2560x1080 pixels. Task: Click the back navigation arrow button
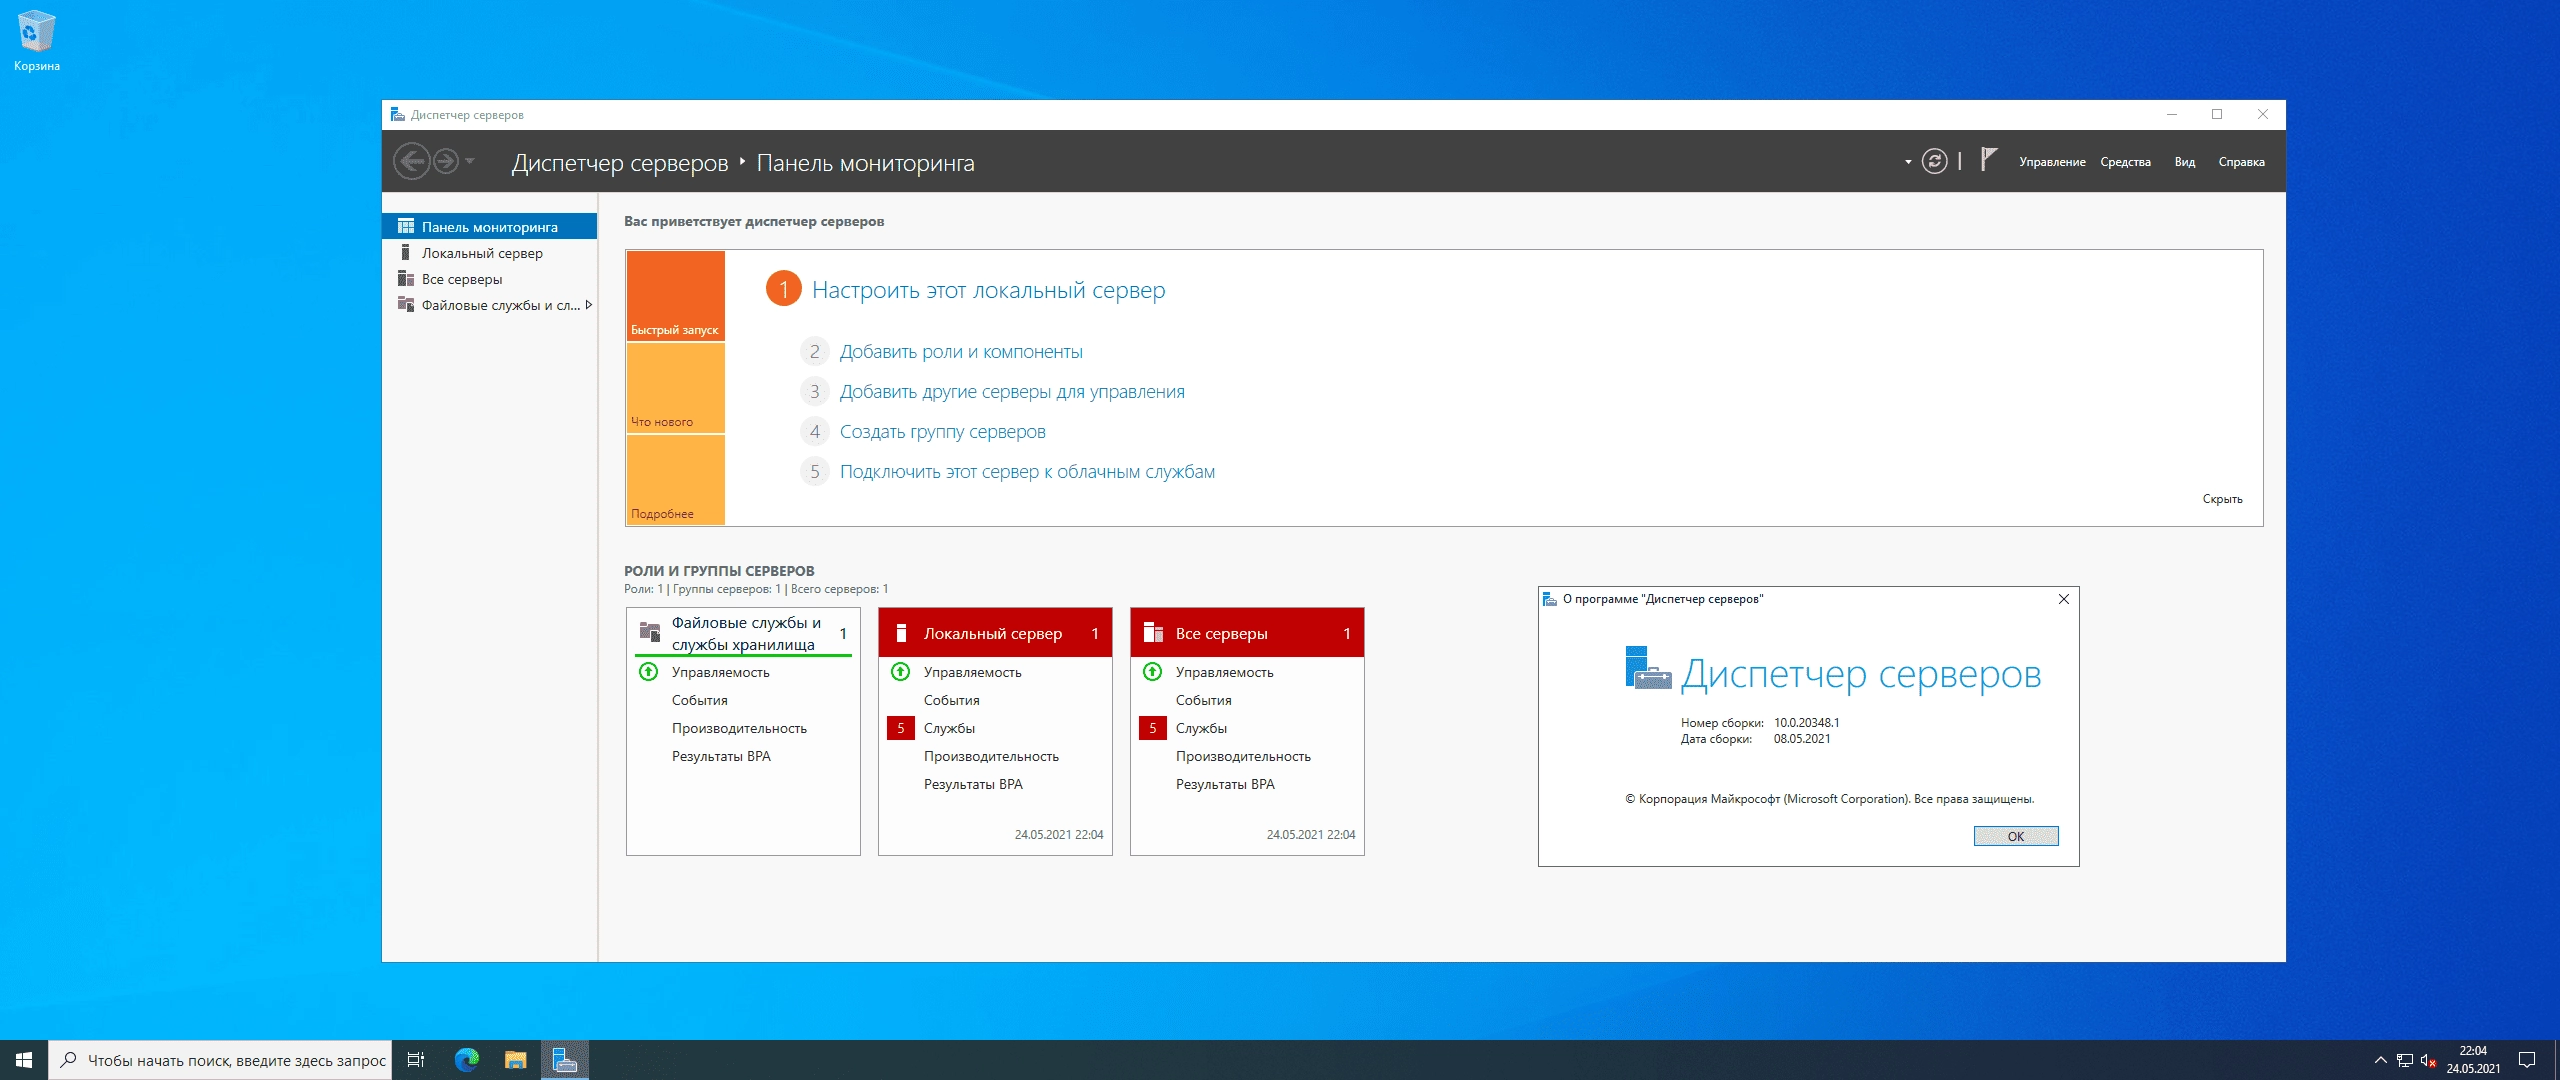(x=411, y=161)
